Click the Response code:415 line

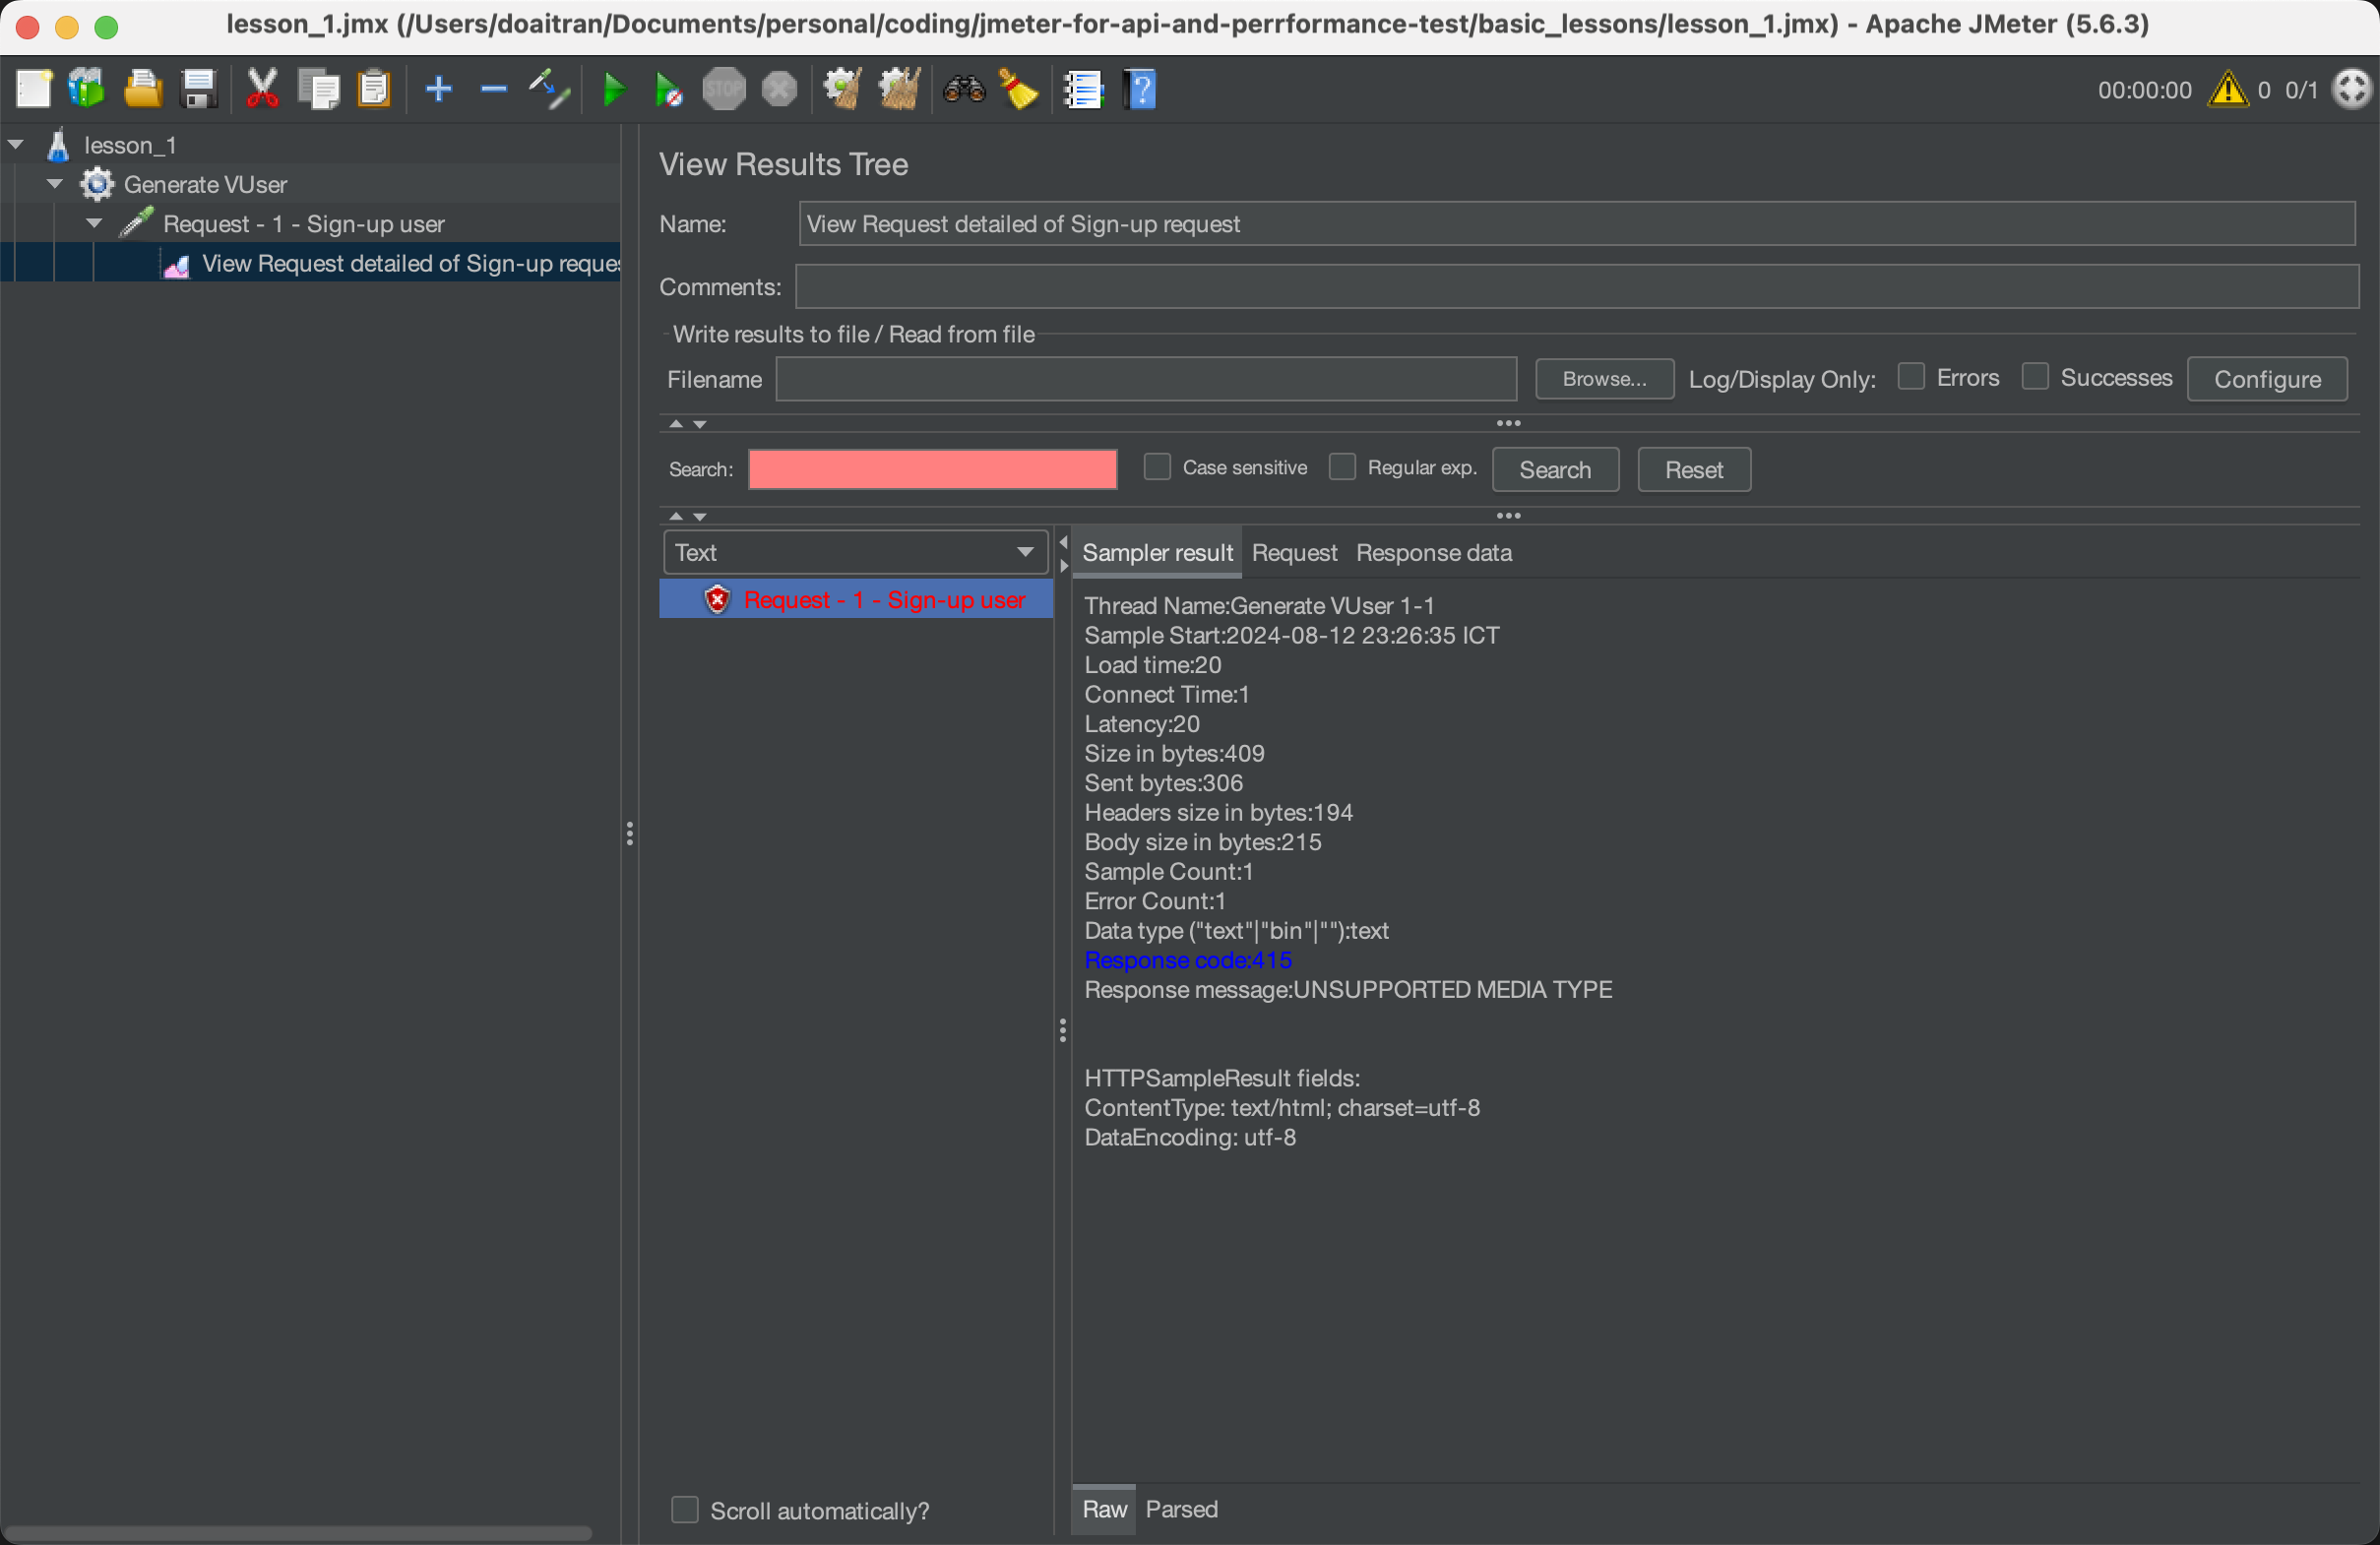pos(1188,960)
